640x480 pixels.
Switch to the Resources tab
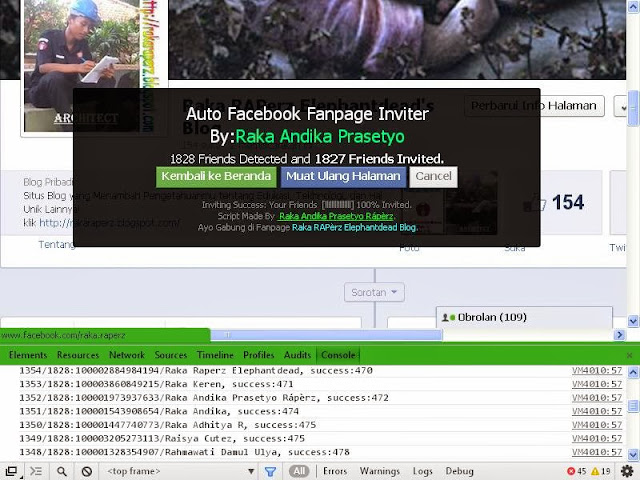coord(78,355)
